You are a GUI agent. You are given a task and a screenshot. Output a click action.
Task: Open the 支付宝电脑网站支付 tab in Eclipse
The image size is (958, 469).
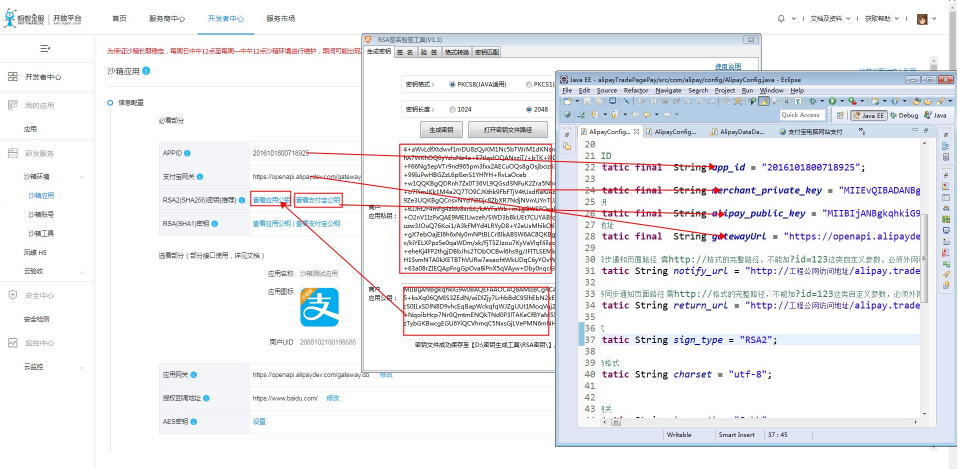point(811,131)
